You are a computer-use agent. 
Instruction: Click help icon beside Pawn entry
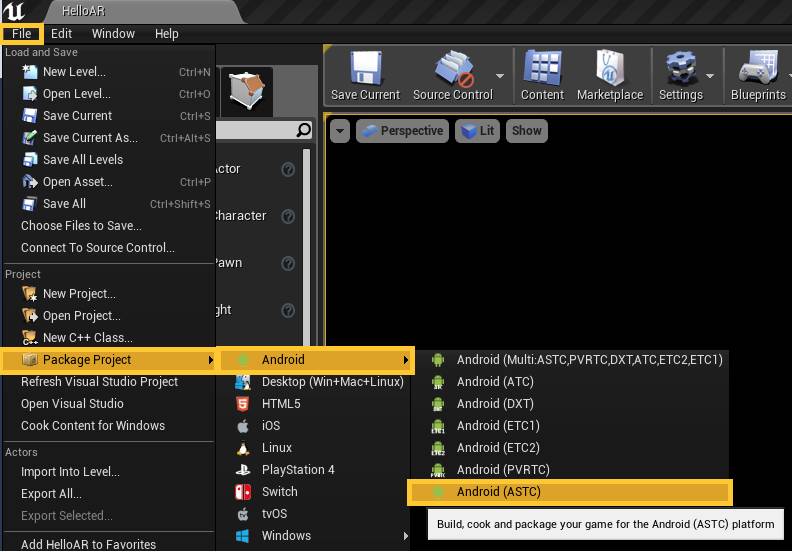pyautogui.click(x=288, y=263)
